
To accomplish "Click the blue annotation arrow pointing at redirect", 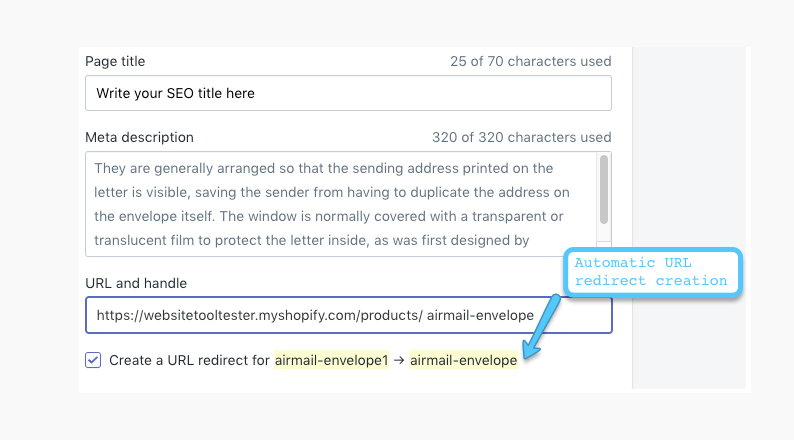I will [542, 327].
